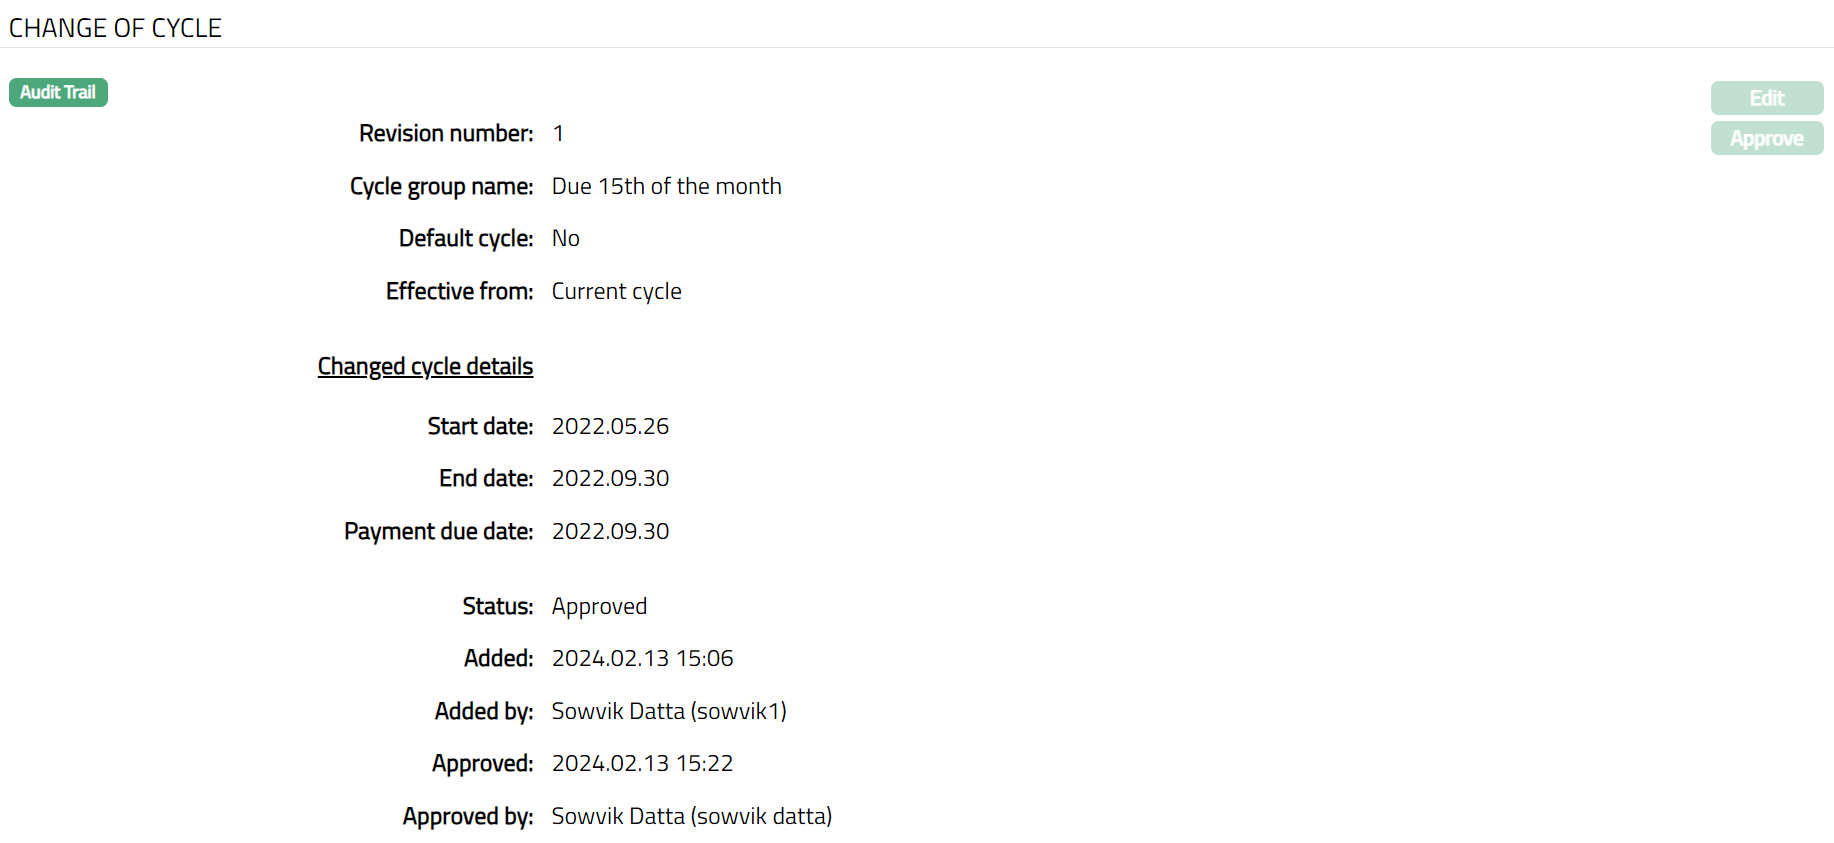Click the Added timestamp 2024.02.13 15:06

pos(642,659)
